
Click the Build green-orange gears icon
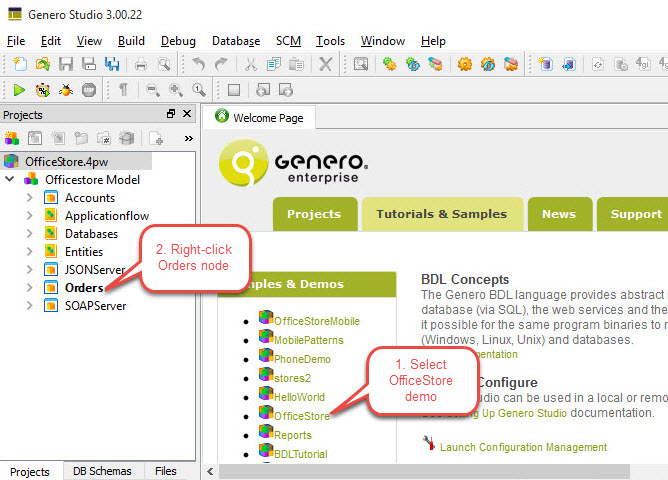tap(389, 64)
